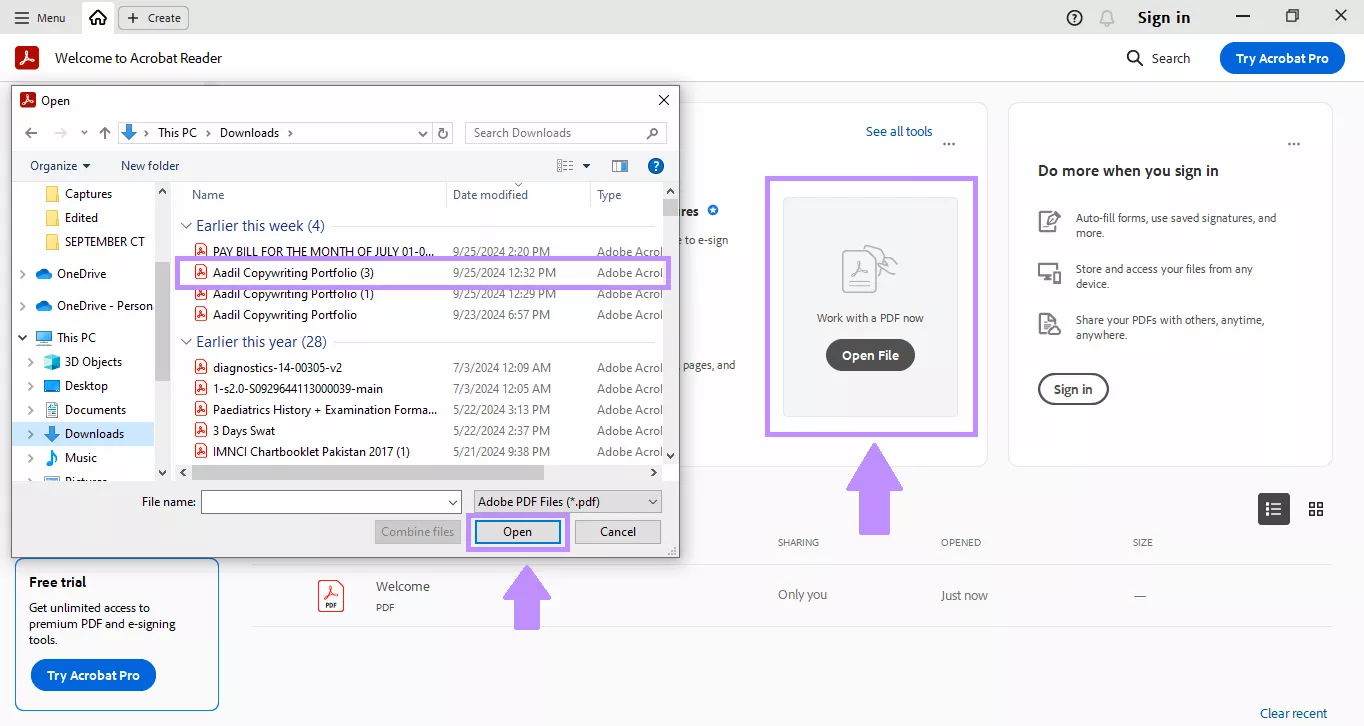The image size is (1364, 726).
Task: Refresh the Downloads folder listing
Action: pos(443,132)
